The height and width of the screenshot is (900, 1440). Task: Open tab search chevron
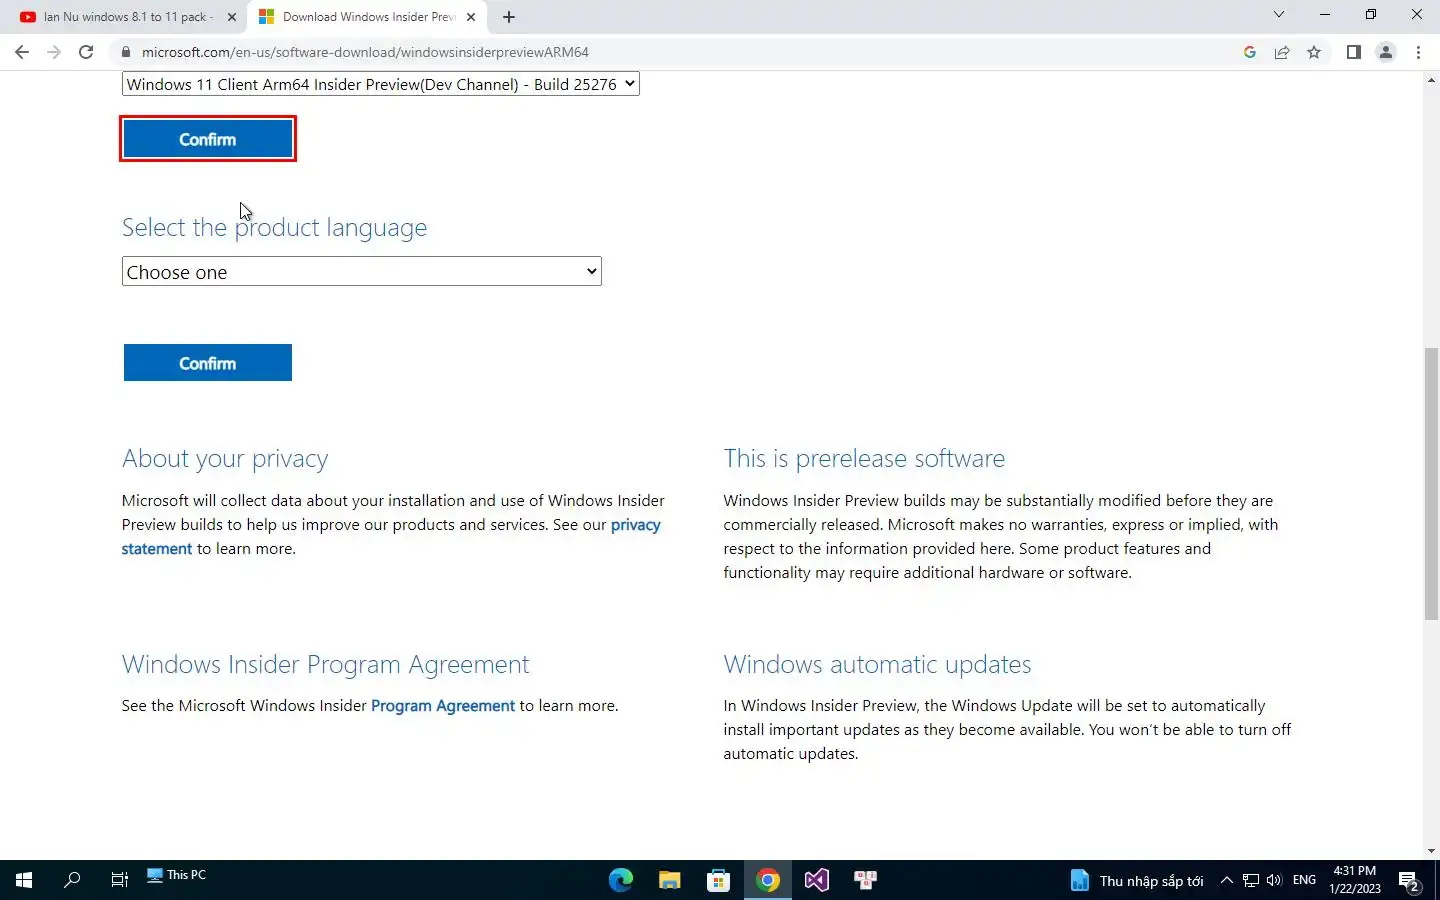(1278, 15)
